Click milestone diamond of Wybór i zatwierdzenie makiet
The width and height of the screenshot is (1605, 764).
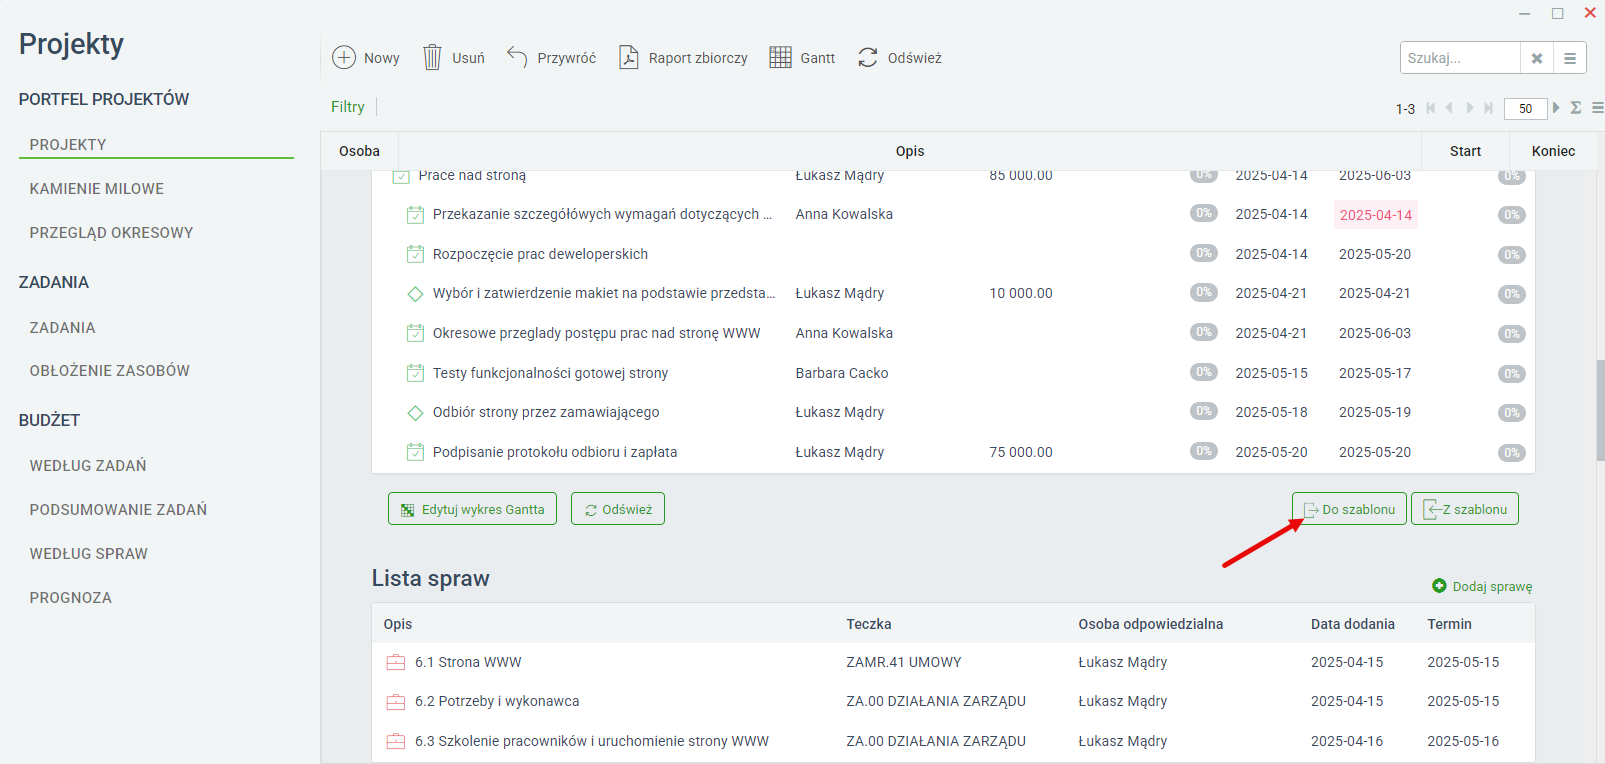(415, 294)
